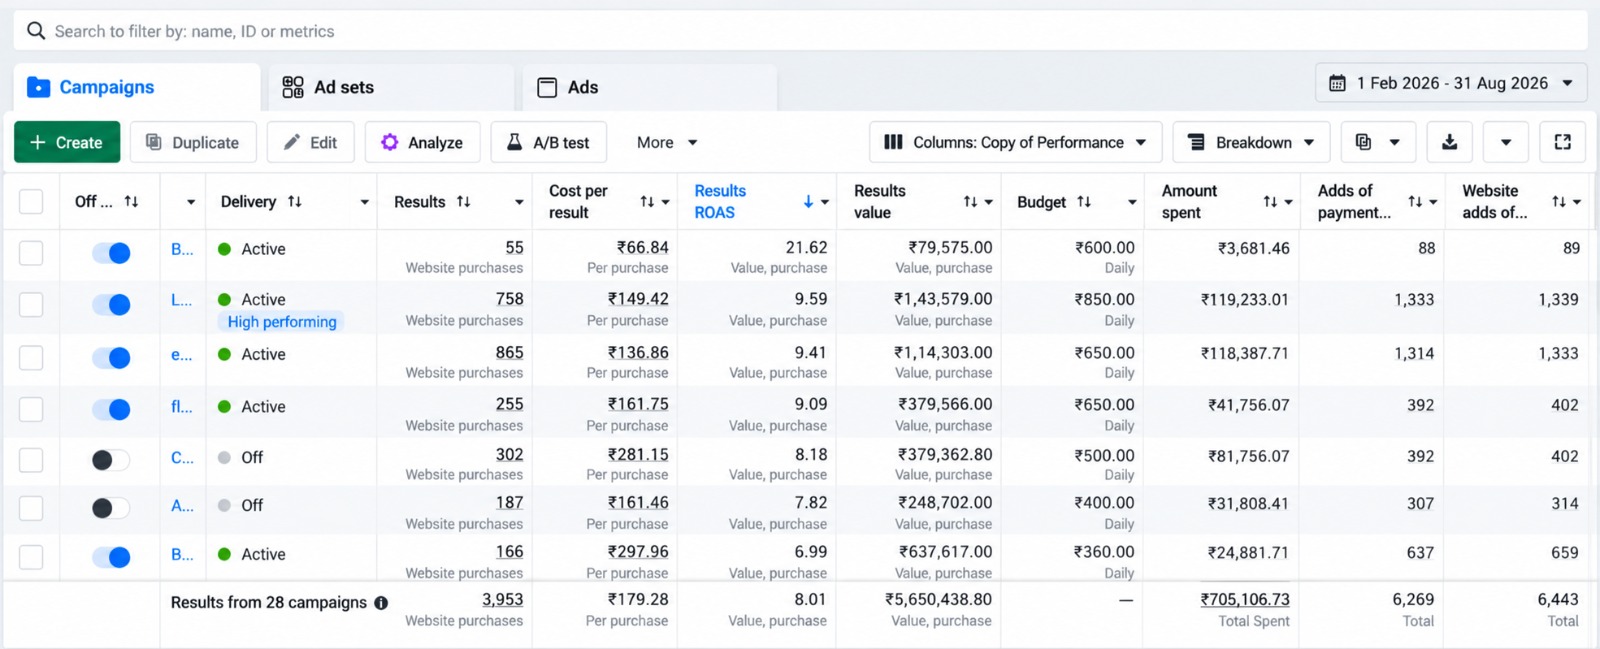Tick the checkbox for the 255 results row
Screen dimensions: 1600x649
pos(31,409)
